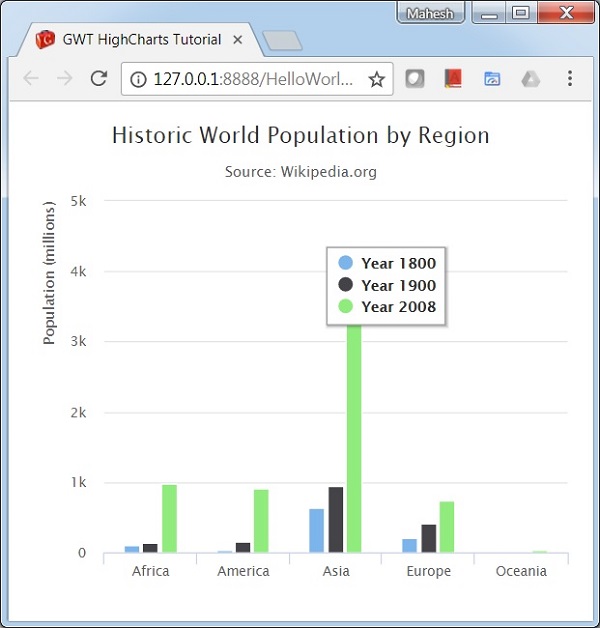Toggle Year 1800 series in legend
This screenshot has width=600, height=628.
tap(387, 264)
